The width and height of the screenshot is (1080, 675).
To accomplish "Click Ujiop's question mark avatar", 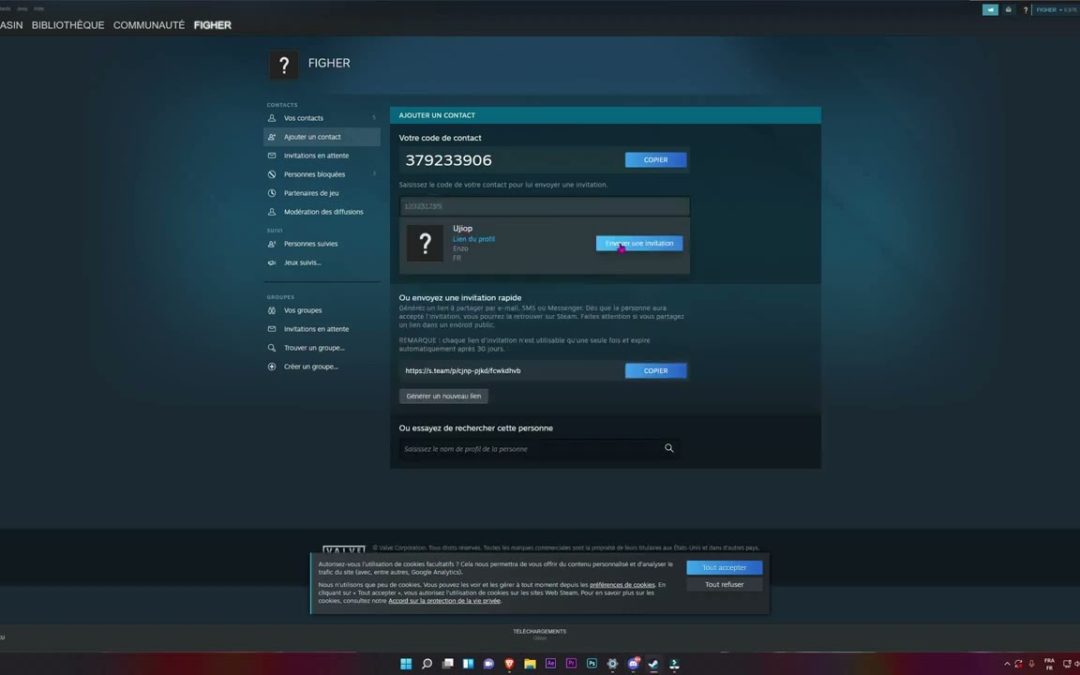I will tap(425, 243).
